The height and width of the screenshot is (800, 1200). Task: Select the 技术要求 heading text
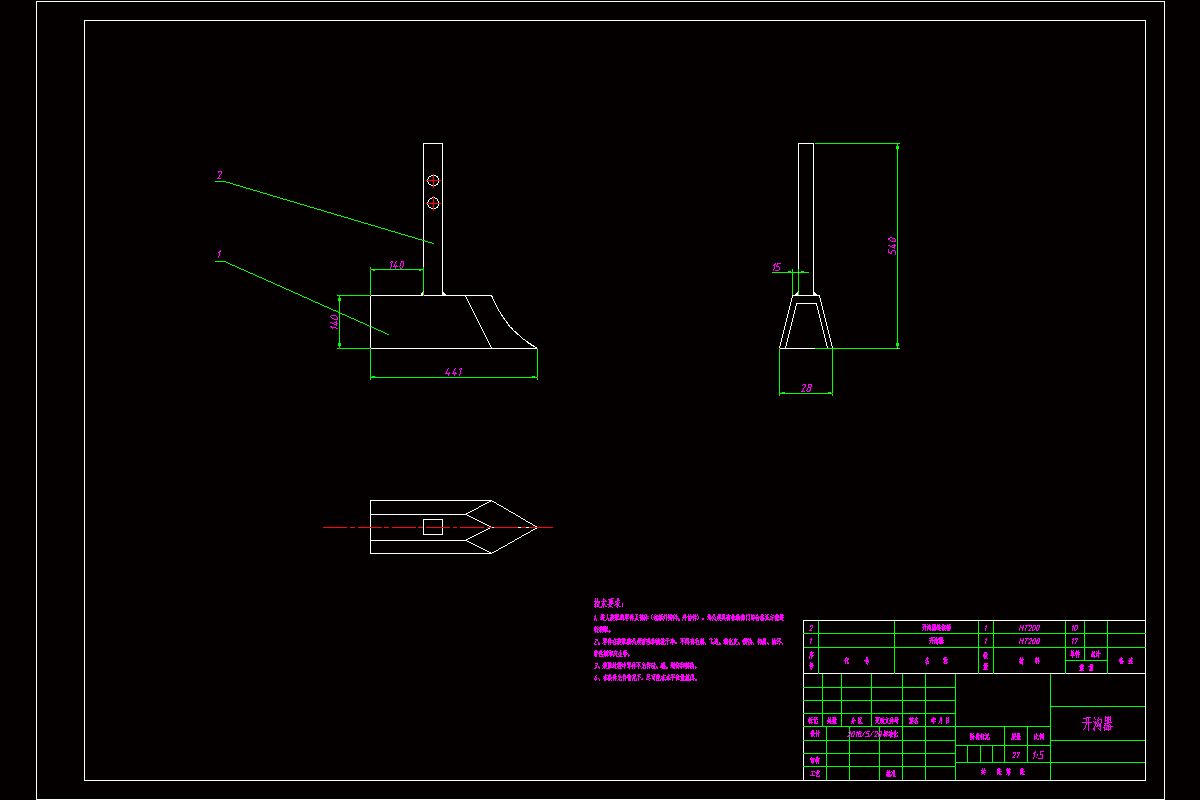point(609,604)
